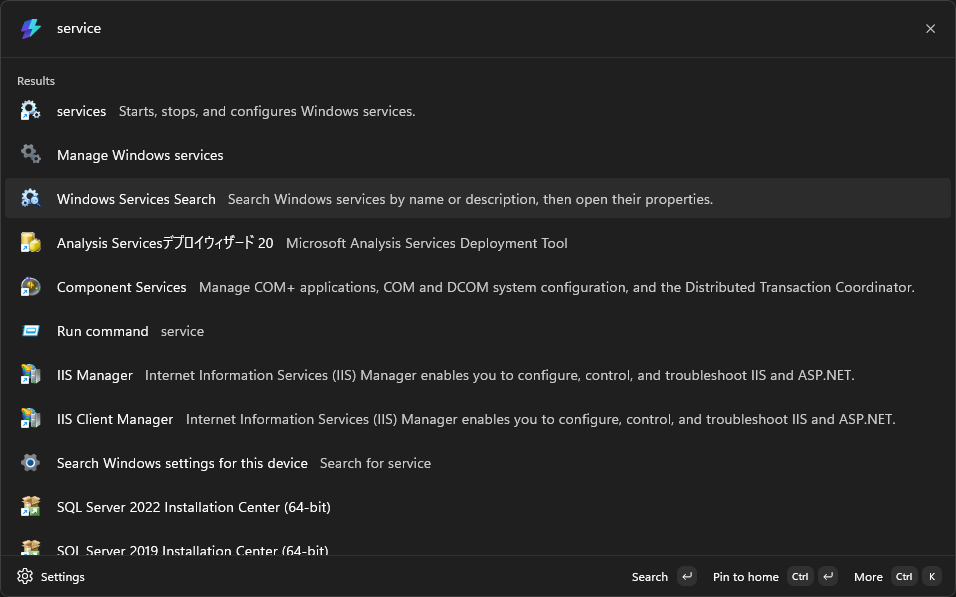Viewport: 956px width, 597px height.
Task: Open Settings from the footer
Action: coord(51,576)
